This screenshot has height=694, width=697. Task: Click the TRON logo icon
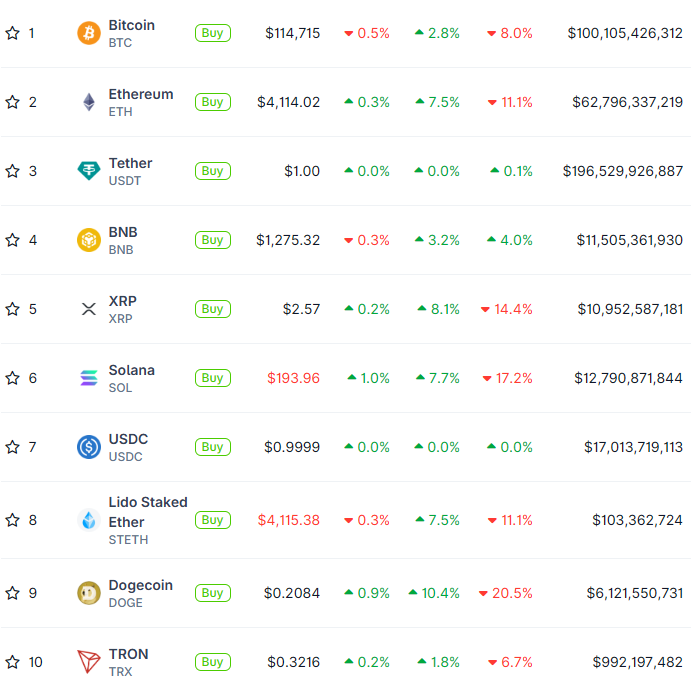pyautogui.click(x=89, y=662)
